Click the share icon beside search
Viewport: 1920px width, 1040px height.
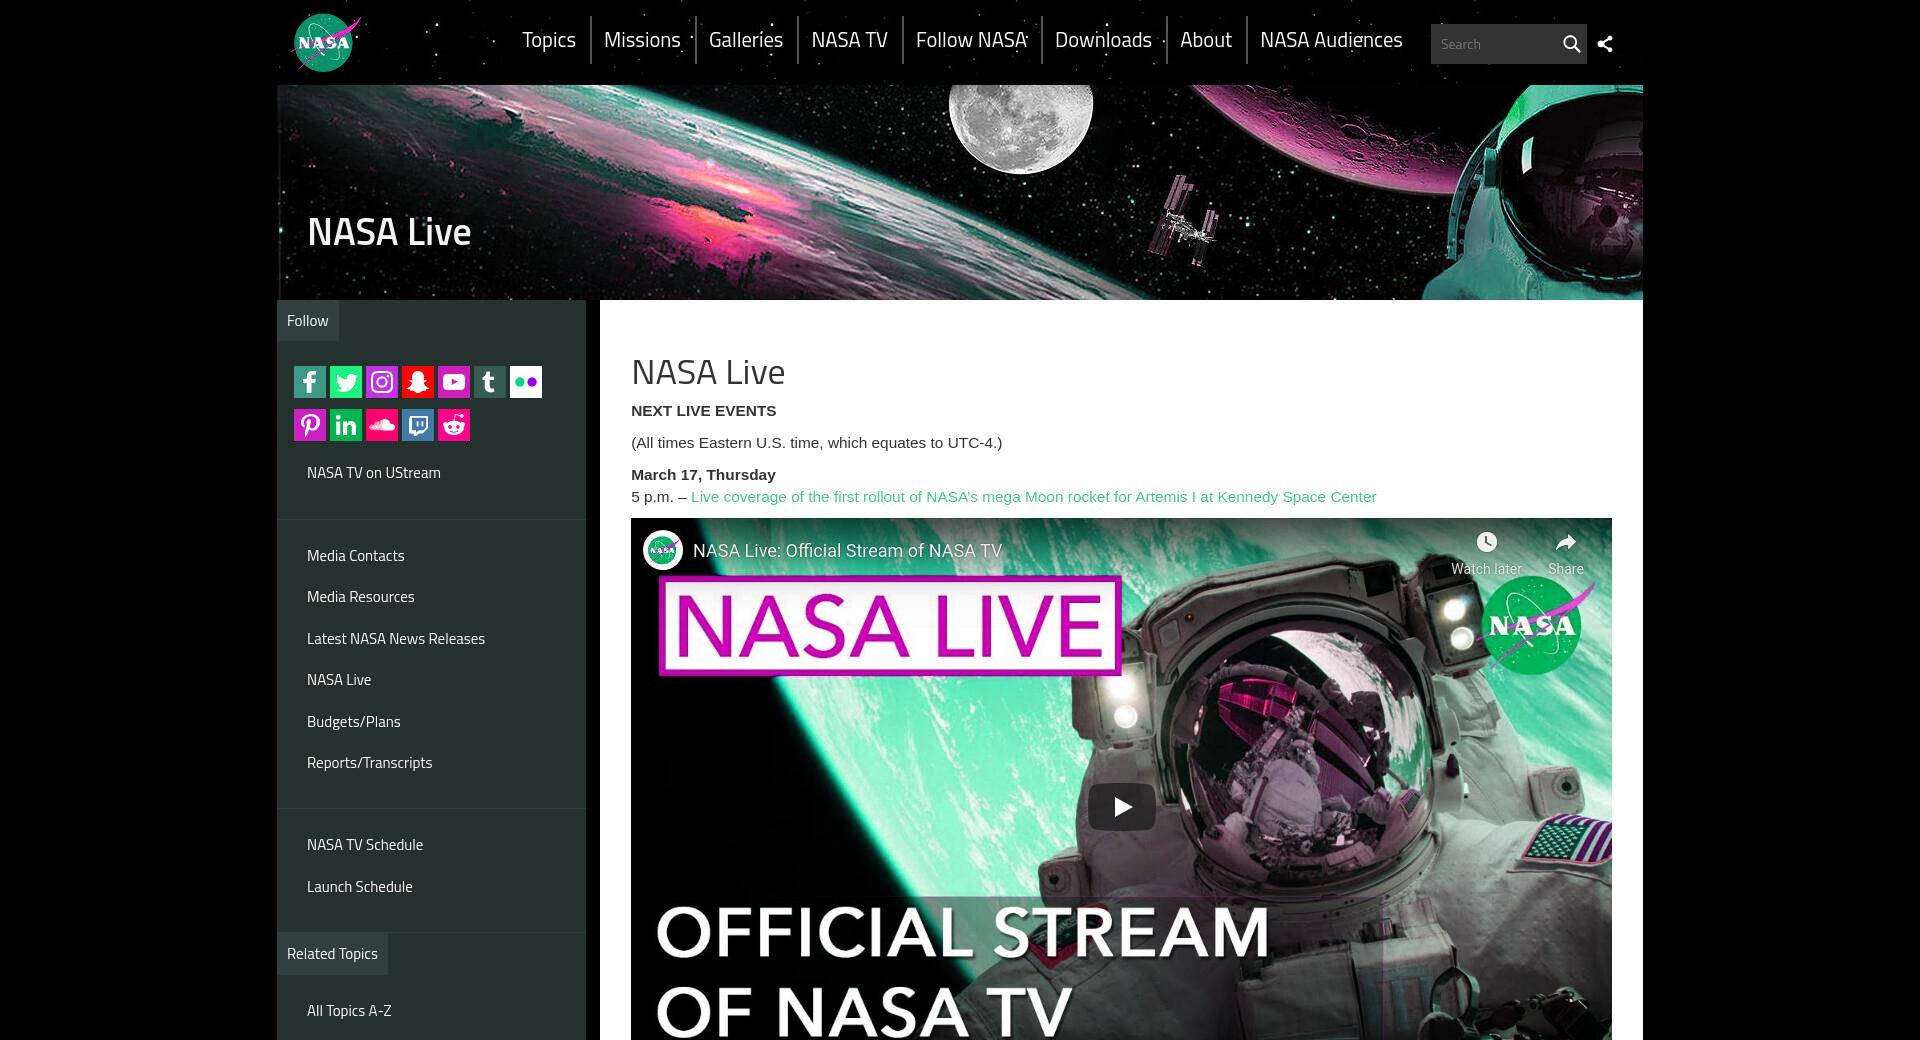(x=1605, y=44)
